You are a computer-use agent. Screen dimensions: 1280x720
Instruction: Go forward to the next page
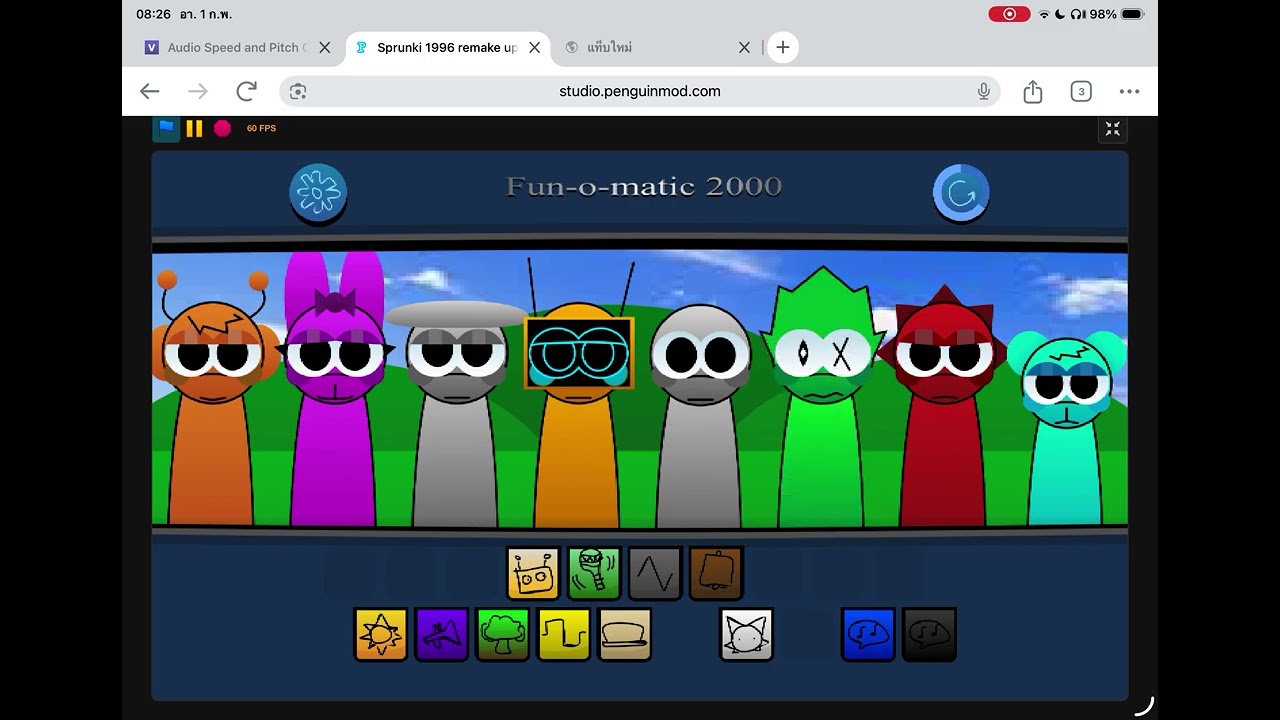(198, 91)
